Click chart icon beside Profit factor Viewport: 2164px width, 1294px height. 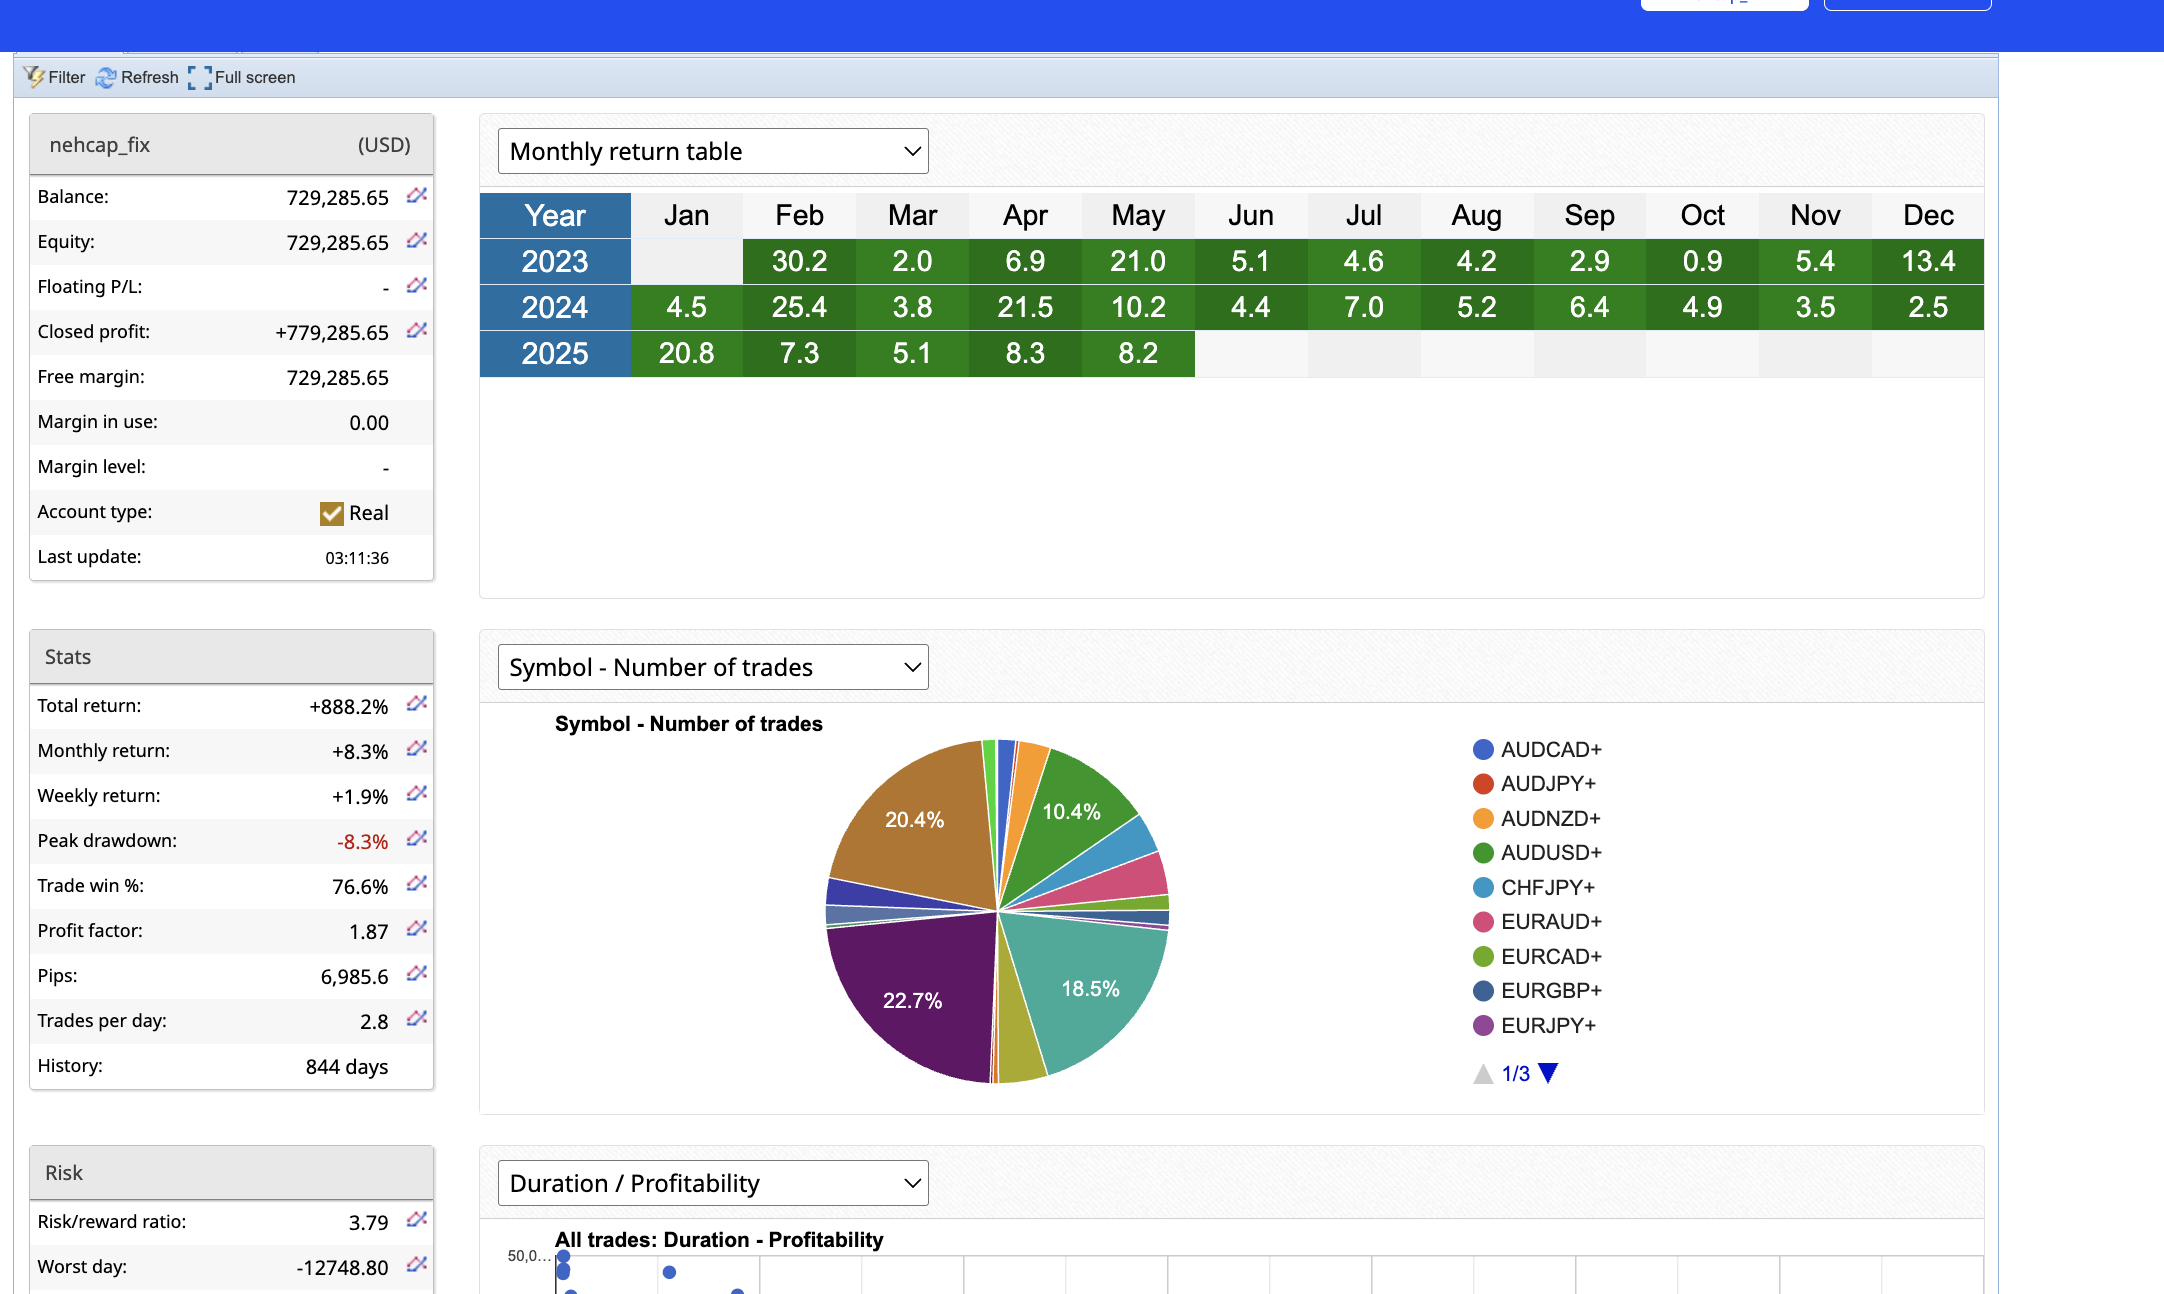pyautogui.click(x=417, y=930)
